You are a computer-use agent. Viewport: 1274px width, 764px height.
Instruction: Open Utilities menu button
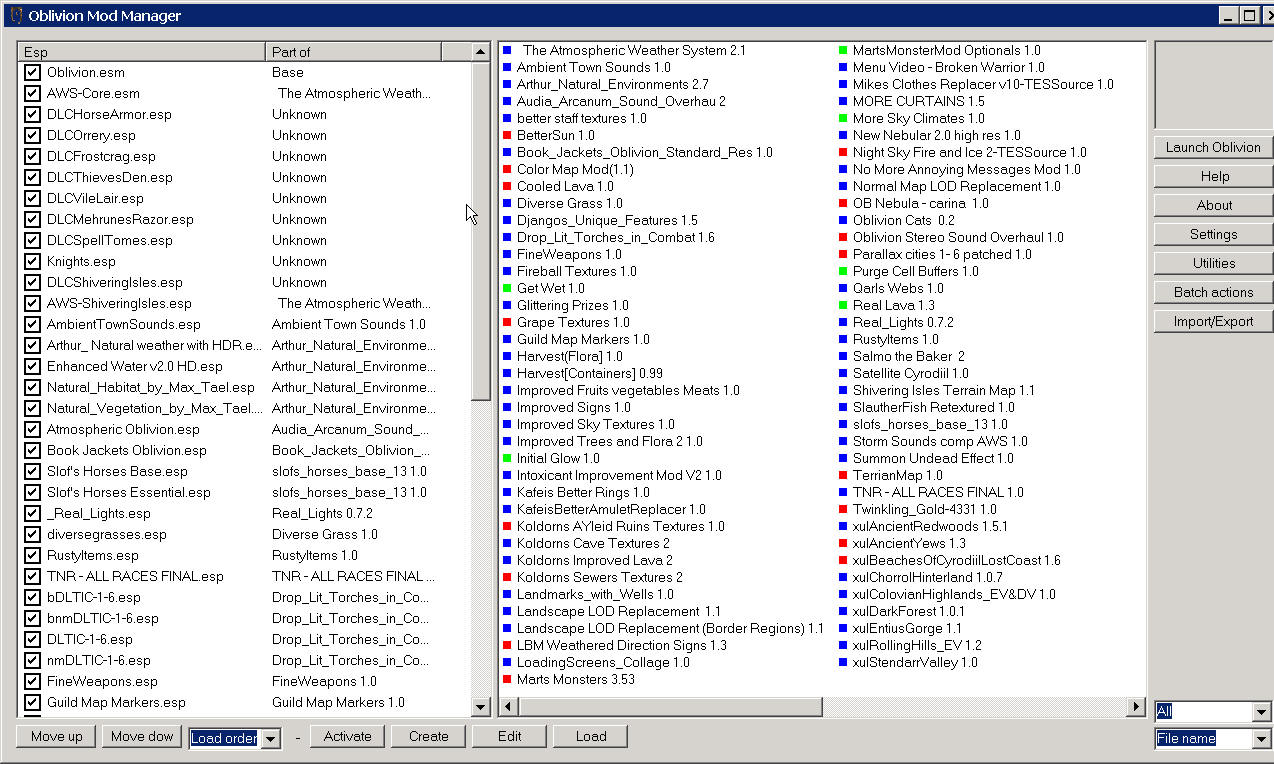tap(1213, 263)
